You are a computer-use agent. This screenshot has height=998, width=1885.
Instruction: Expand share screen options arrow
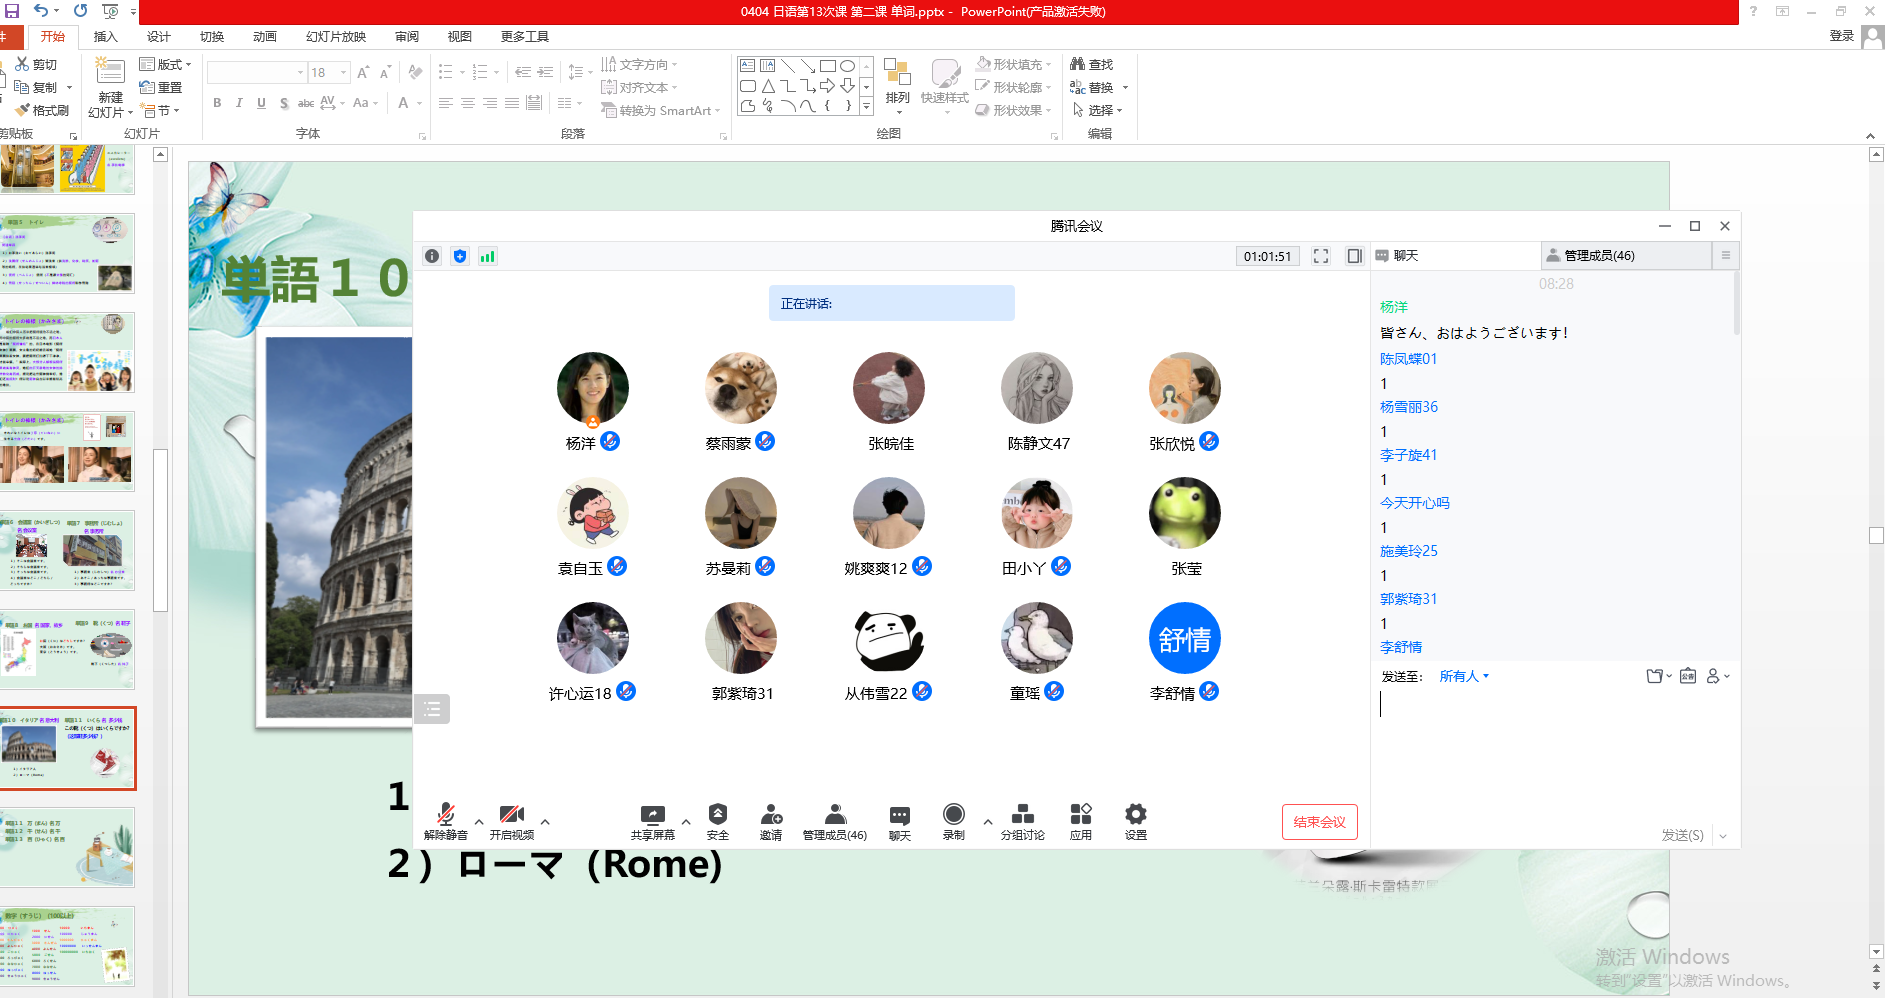686,822
